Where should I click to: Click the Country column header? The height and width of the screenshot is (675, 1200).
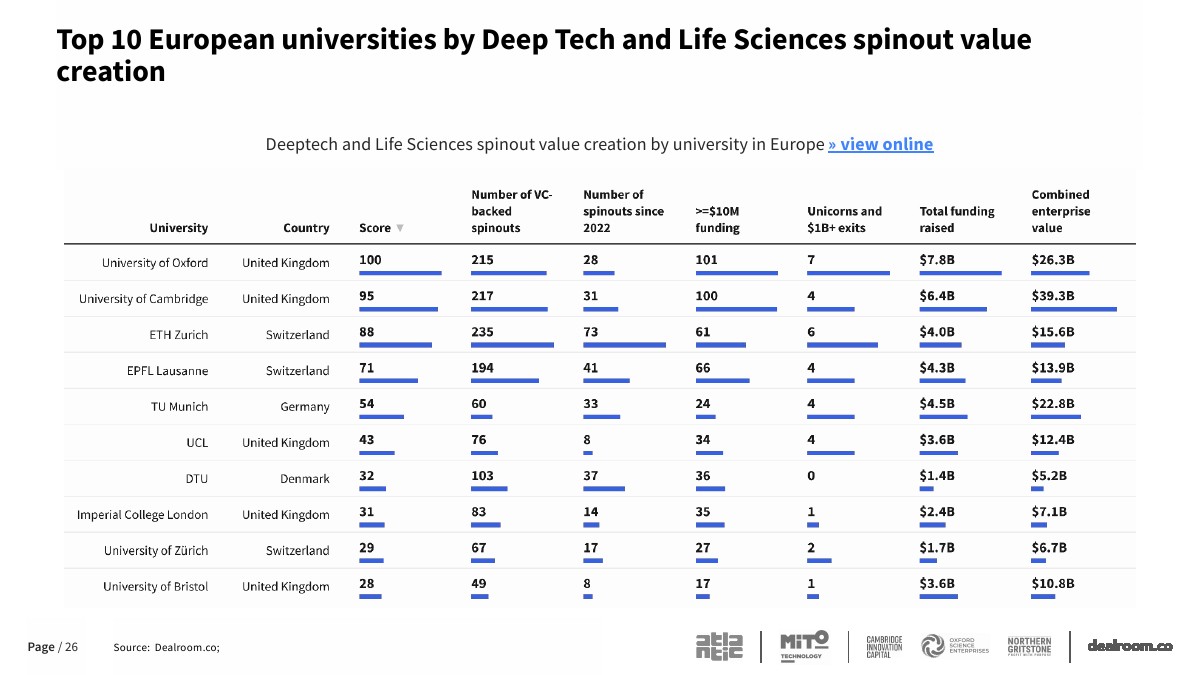[x=306, y=228]
